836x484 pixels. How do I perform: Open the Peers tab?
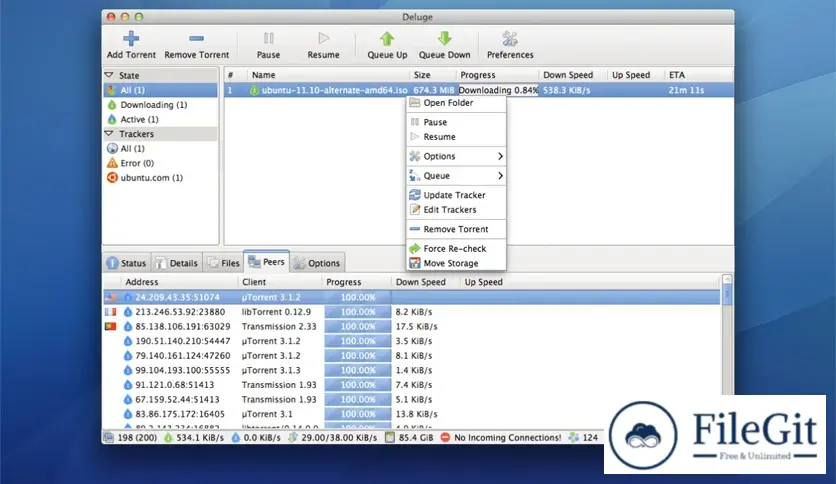click(267, 262)
